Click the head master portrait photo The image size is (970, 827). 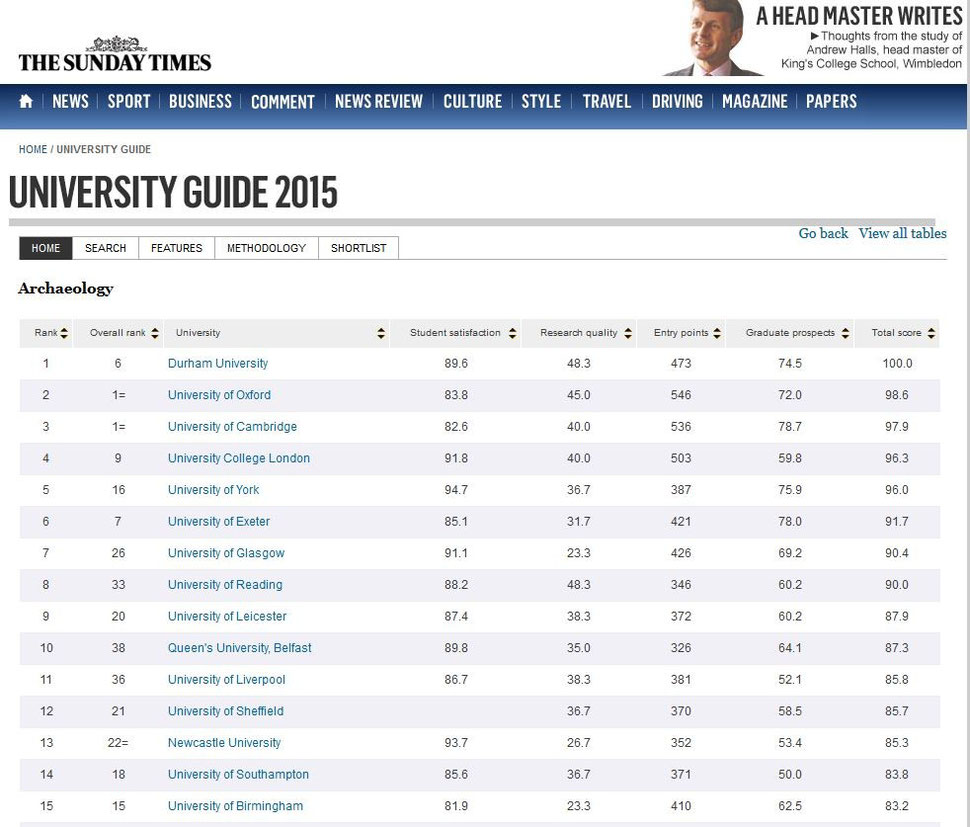[x=711, y=38]
